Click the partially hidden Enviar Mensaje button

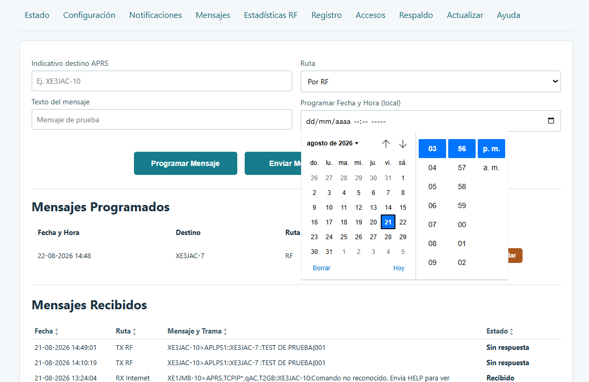273,163
